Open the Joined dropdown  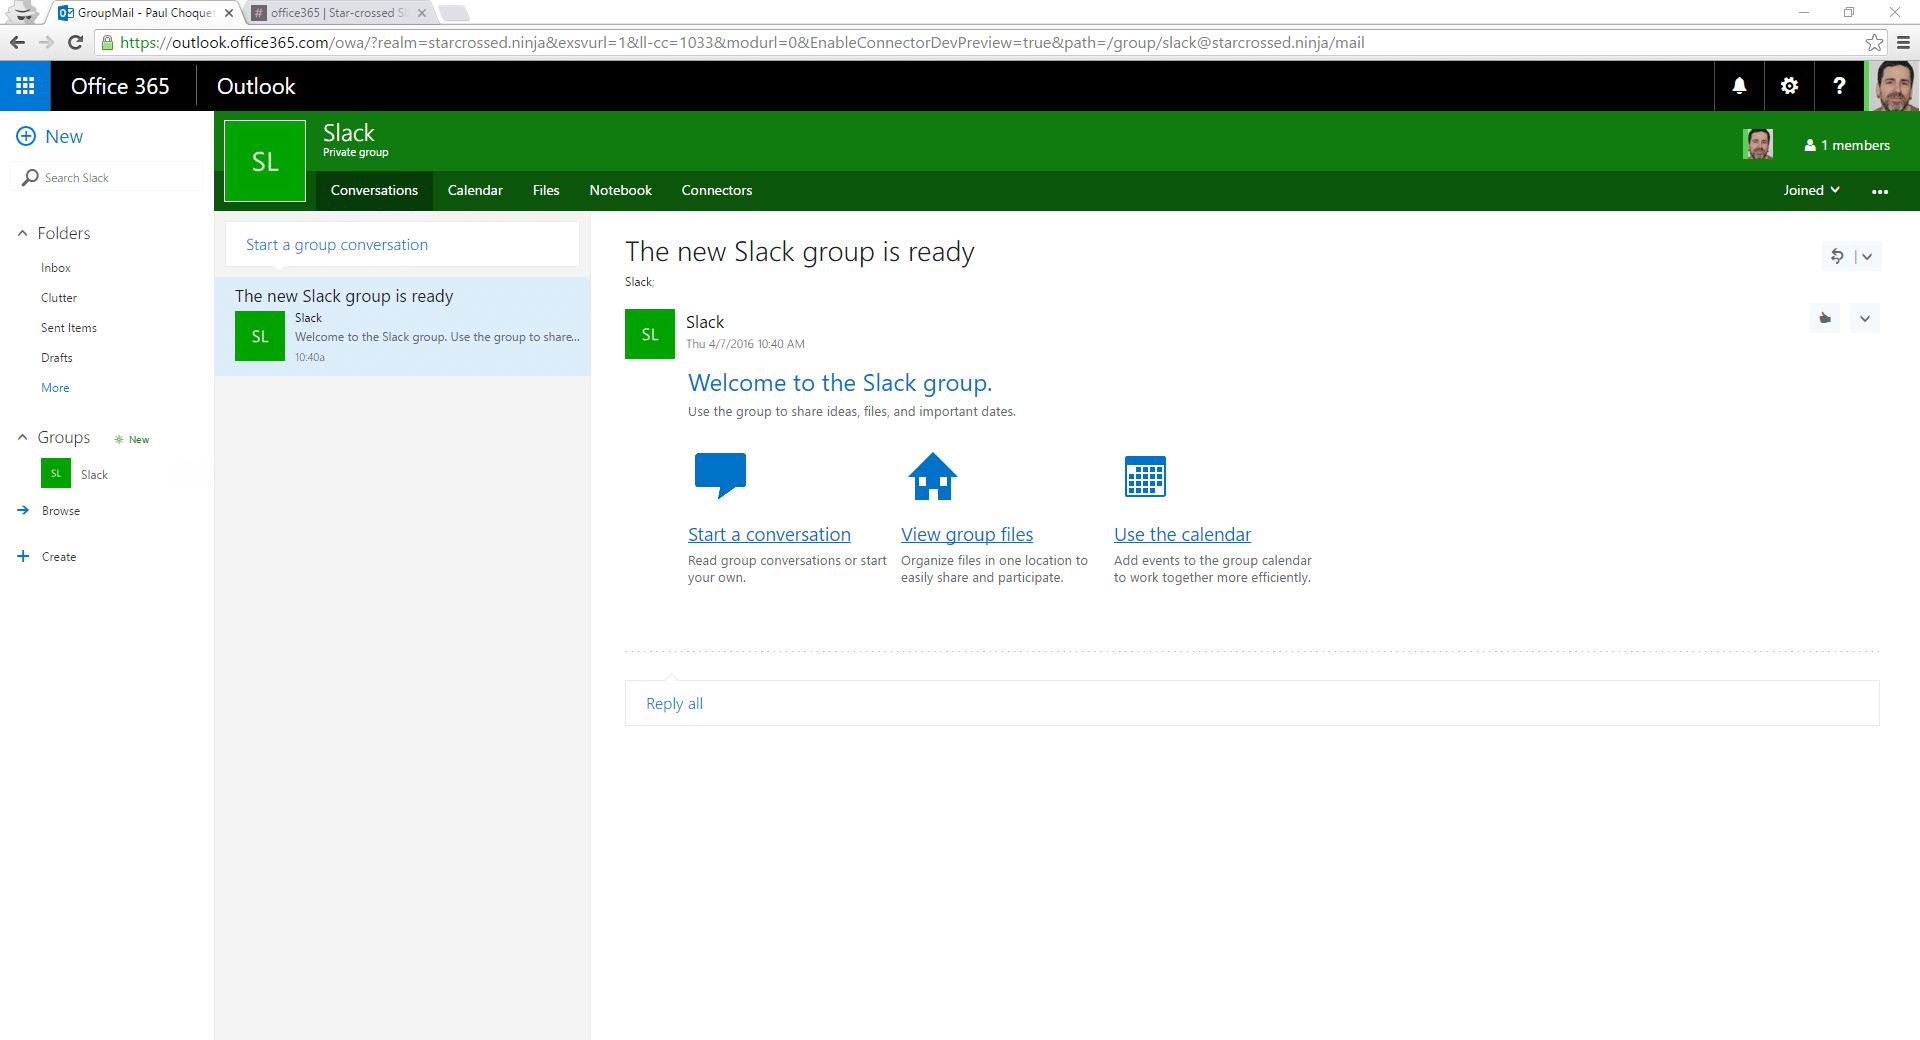pyautogui.click(x=1811, y=190)
